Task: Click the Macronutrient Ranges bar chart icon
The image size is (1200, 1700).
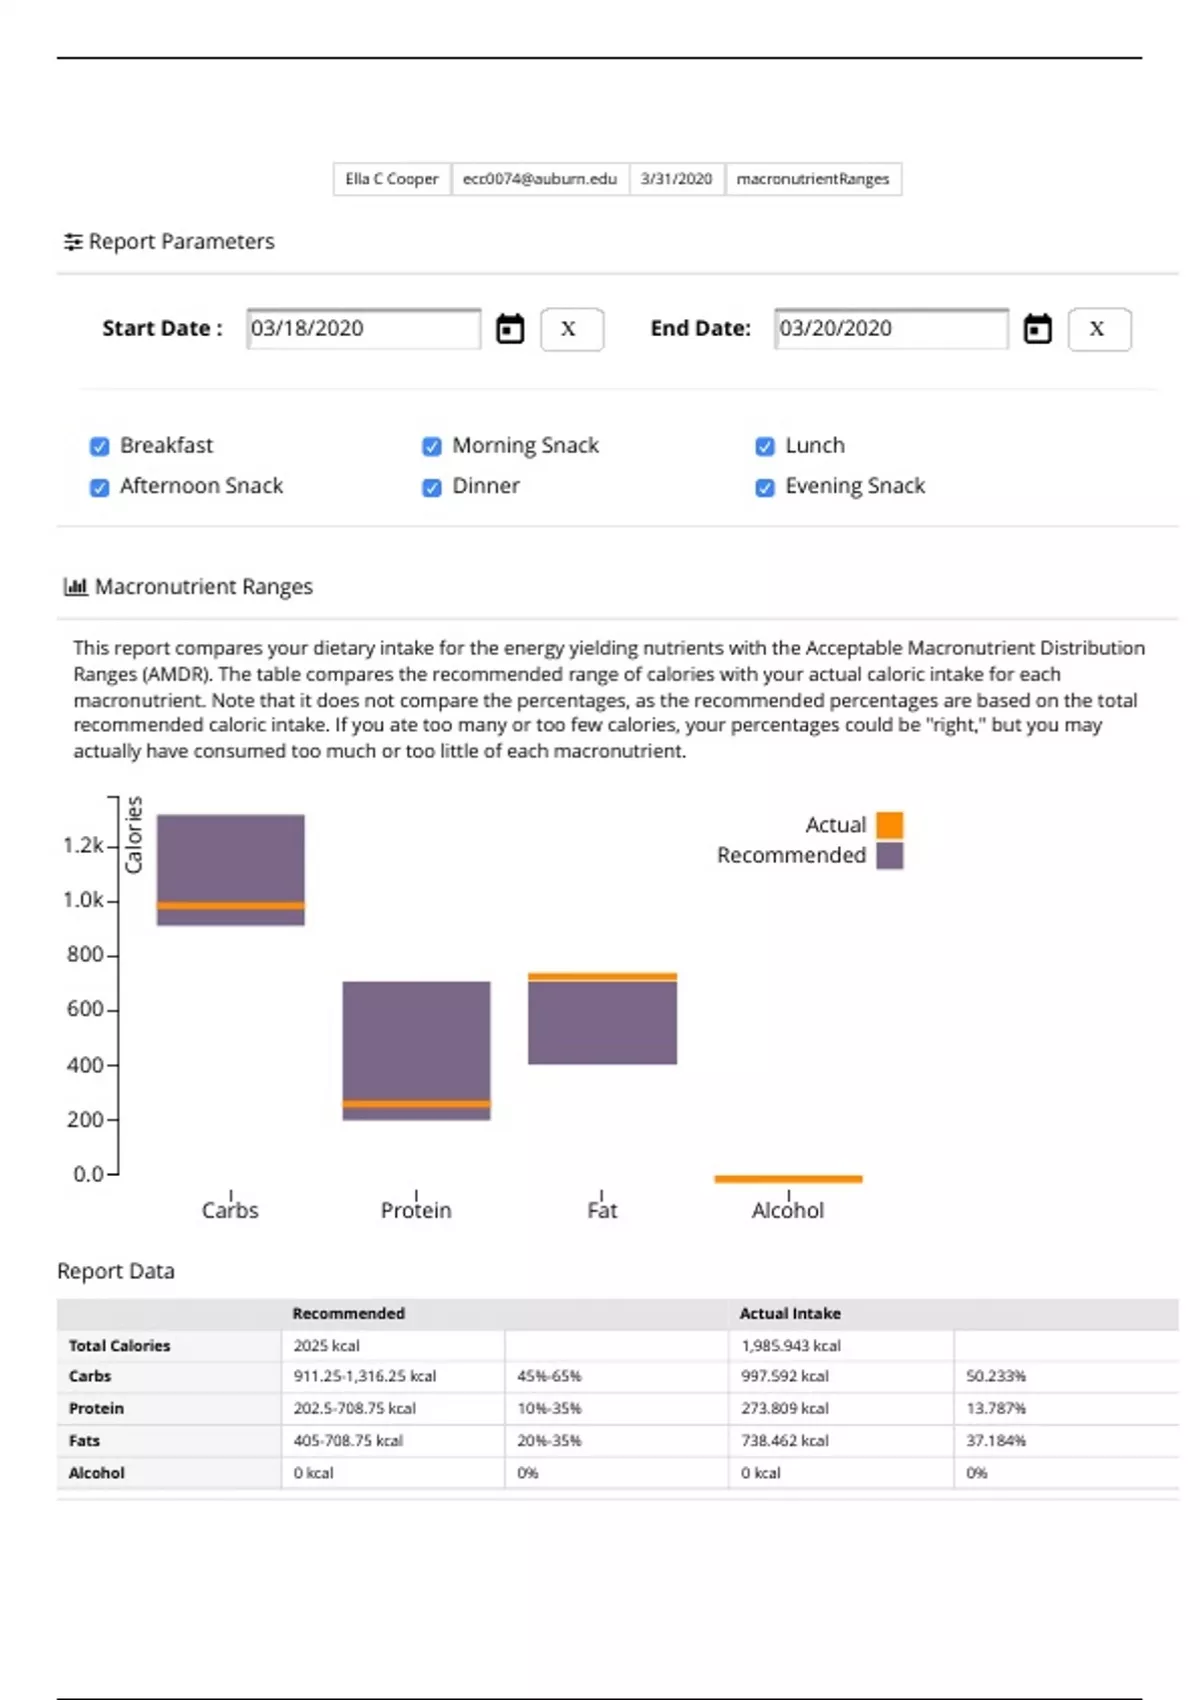Action: pos(75,587)
